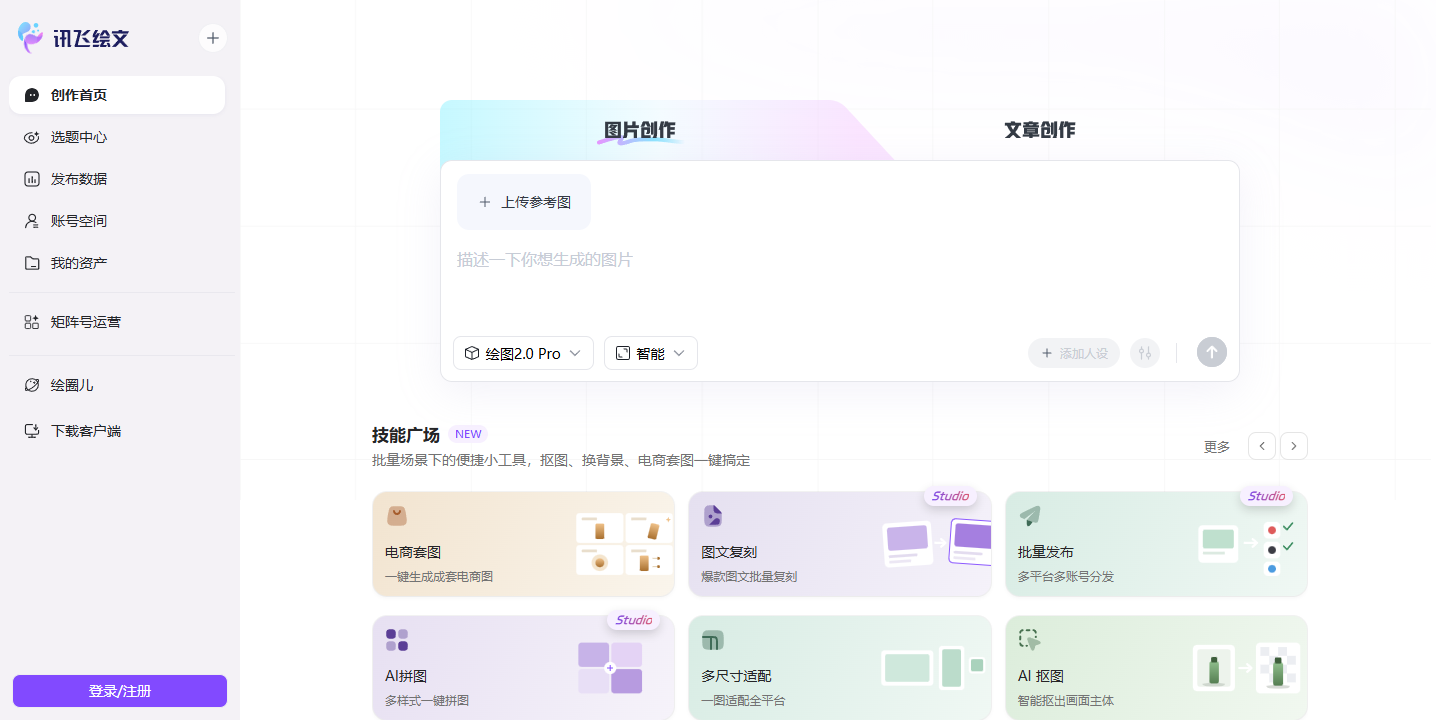1440x720 pixels.
Task: Click the Studio badge on 图文复刻
Action: pos(950,496)
